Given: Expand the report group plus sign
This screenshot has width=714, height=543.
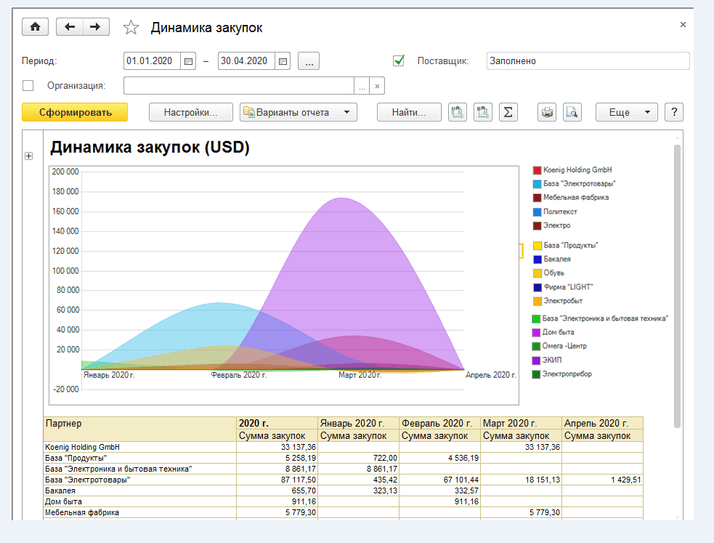Looking at the screenshot, I should coord(28,156).
